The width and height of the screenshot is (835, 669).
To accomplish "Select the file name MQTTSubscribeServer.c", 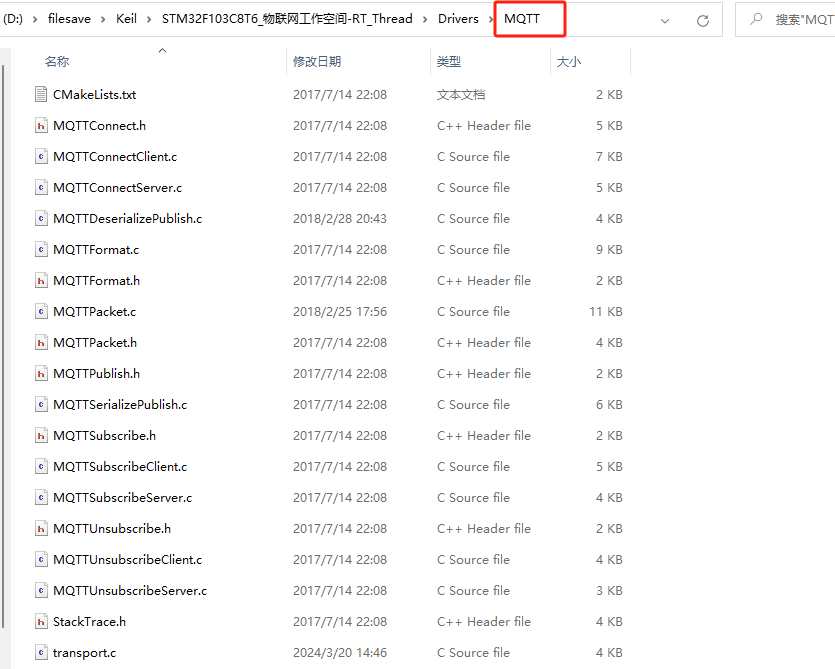I will point(122,497).
